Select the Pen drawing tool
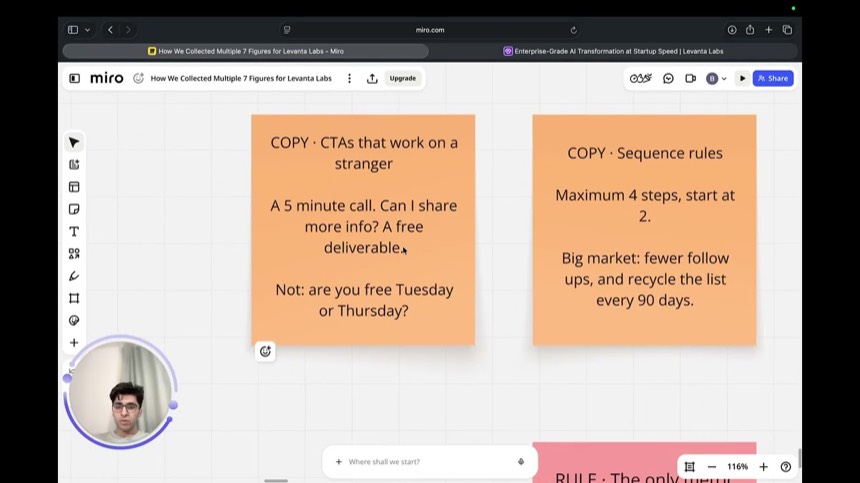860x483 pixels. 74,276
